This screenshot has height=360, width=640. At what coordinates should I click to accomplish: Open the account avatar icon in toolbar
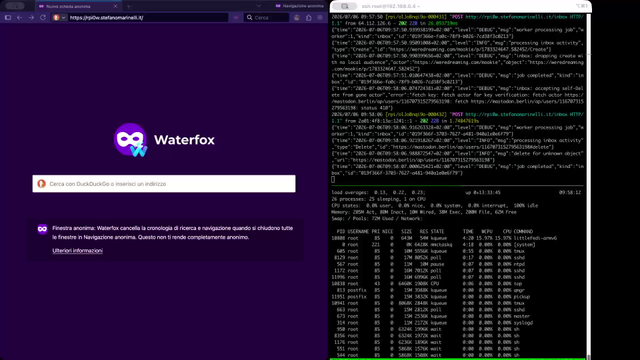tap(297, 18)
